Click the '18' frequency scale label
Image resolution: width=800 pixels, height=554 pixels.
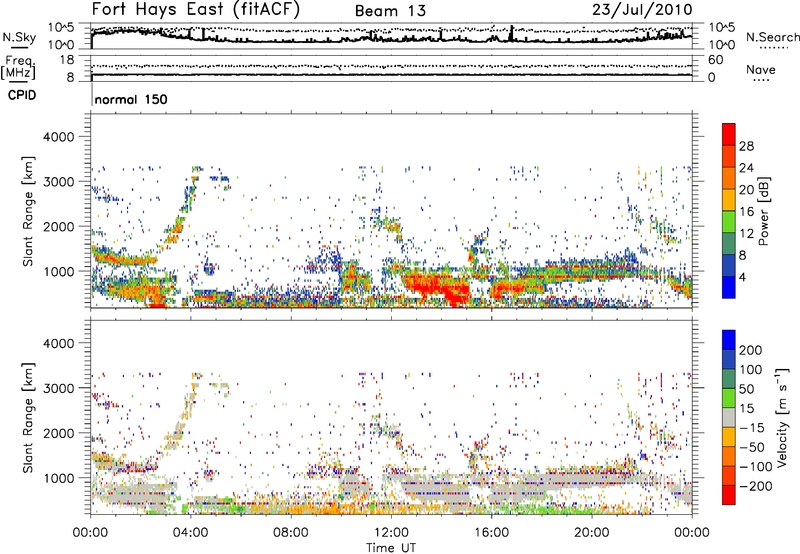coord(66,60)
